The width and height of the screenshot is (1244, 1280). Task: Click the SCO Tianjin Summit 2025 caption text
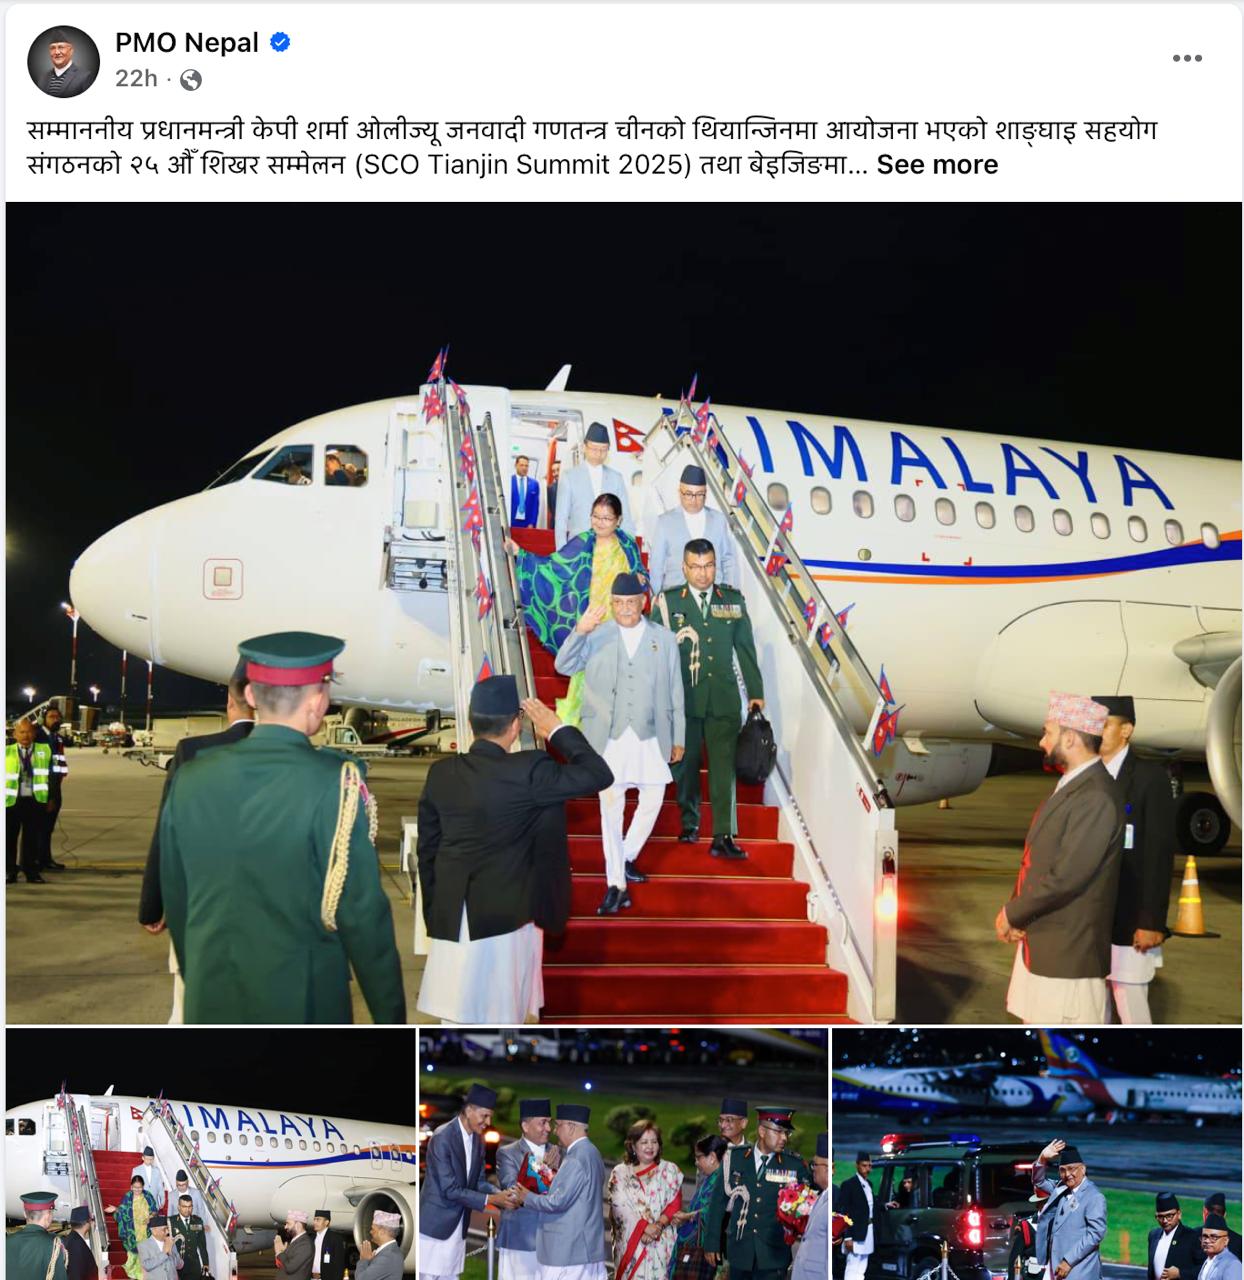coord(523,165)
